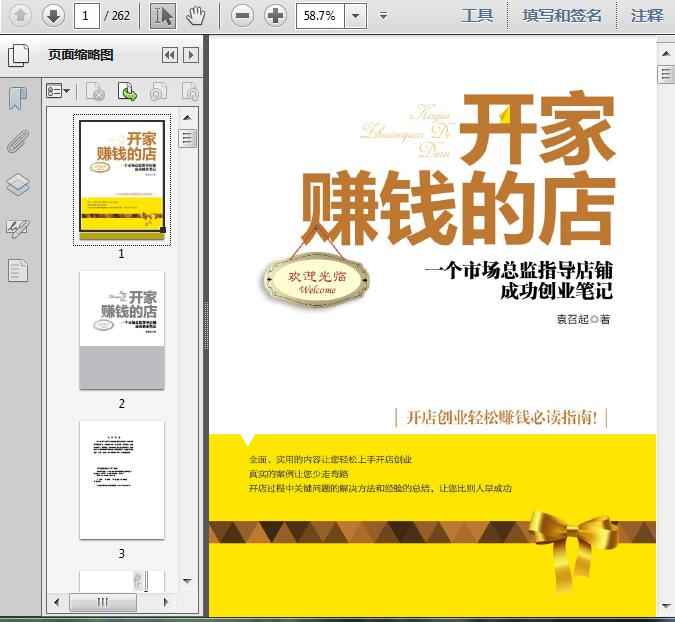
Task: Toggle the text selection cursor tool
Action: pos(163,15)
